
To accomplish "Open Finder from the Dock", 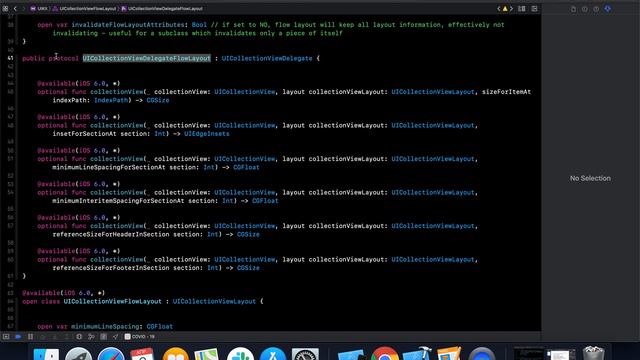I will click(46, 354).
